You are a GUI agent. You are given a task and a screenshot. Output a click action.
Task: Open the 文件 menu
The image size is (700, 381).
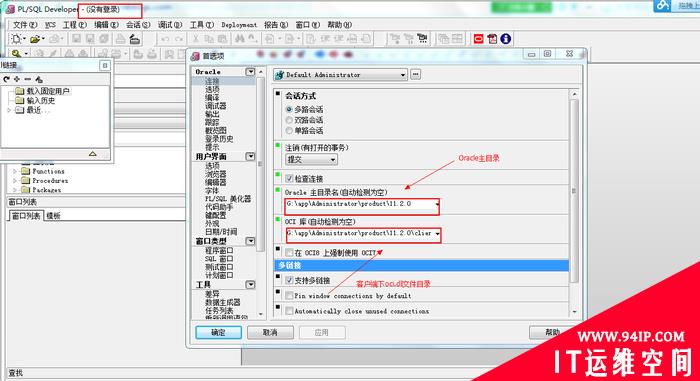click(25, 25)
